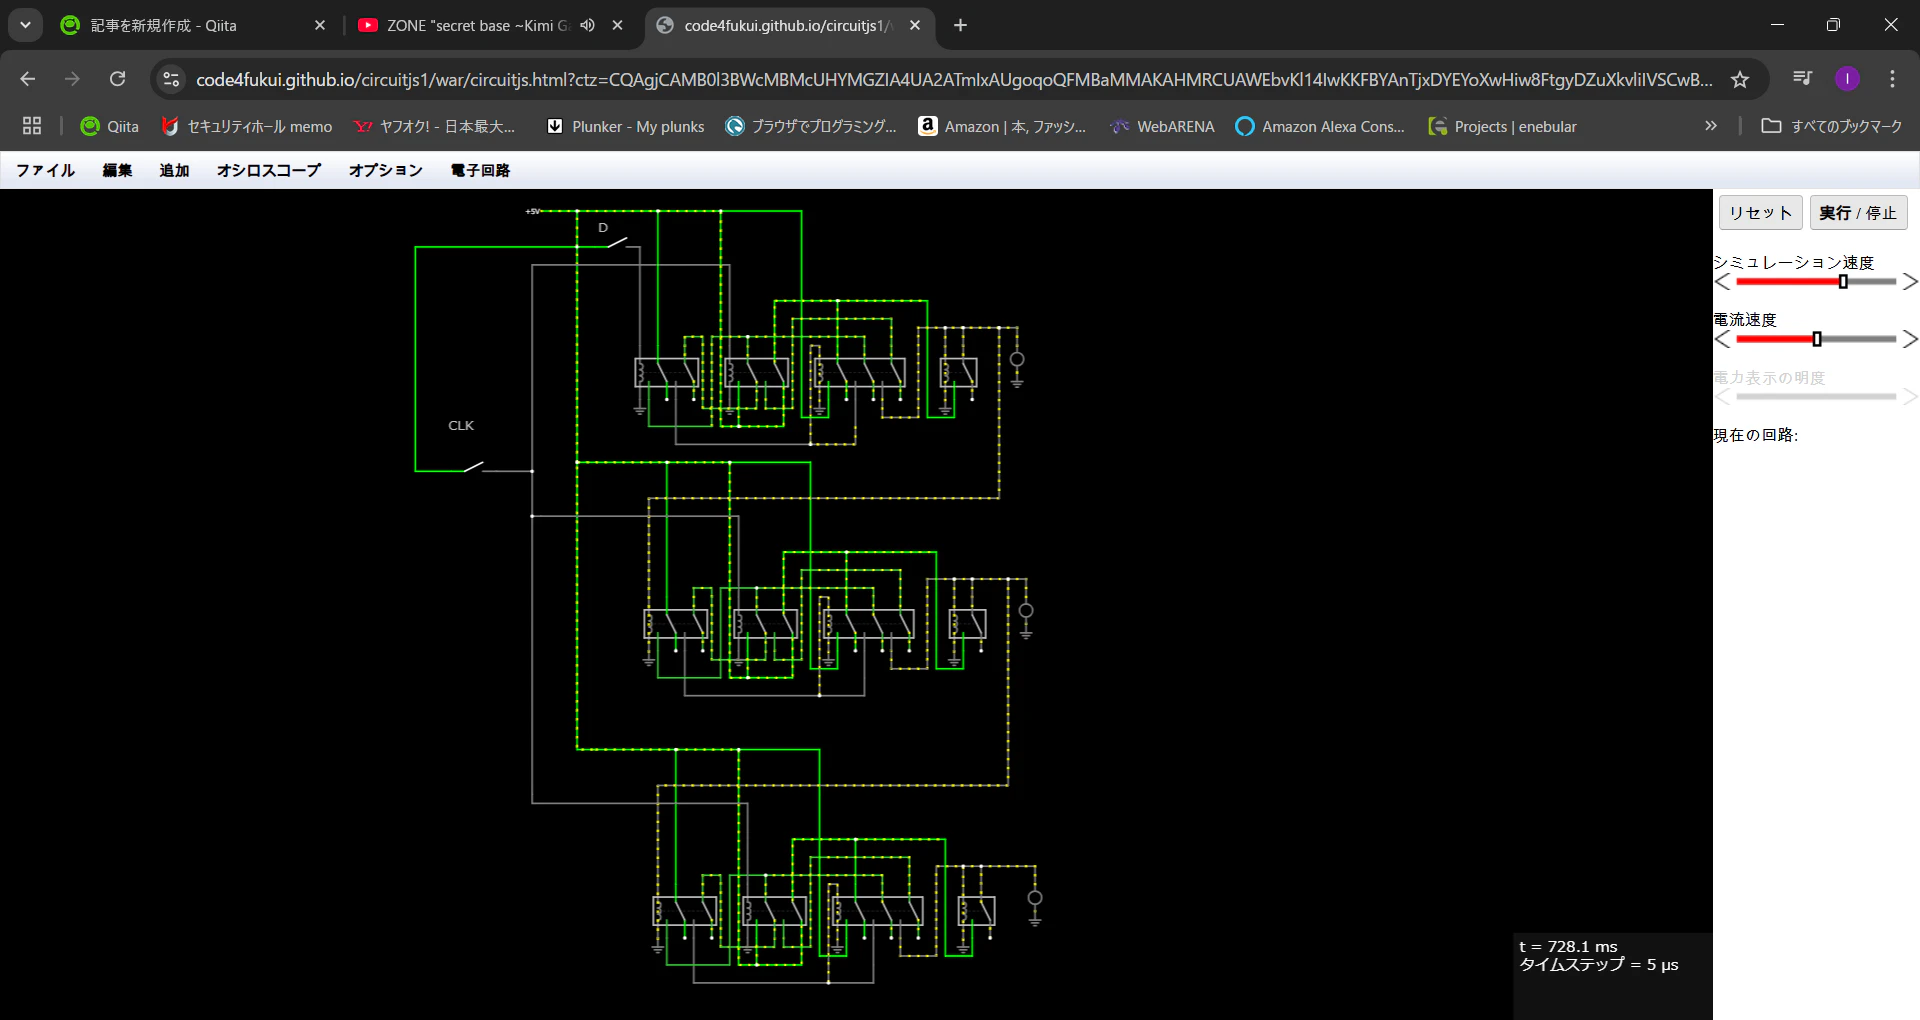Expand the tab search dropdown arrow

[x=25, y=25]
